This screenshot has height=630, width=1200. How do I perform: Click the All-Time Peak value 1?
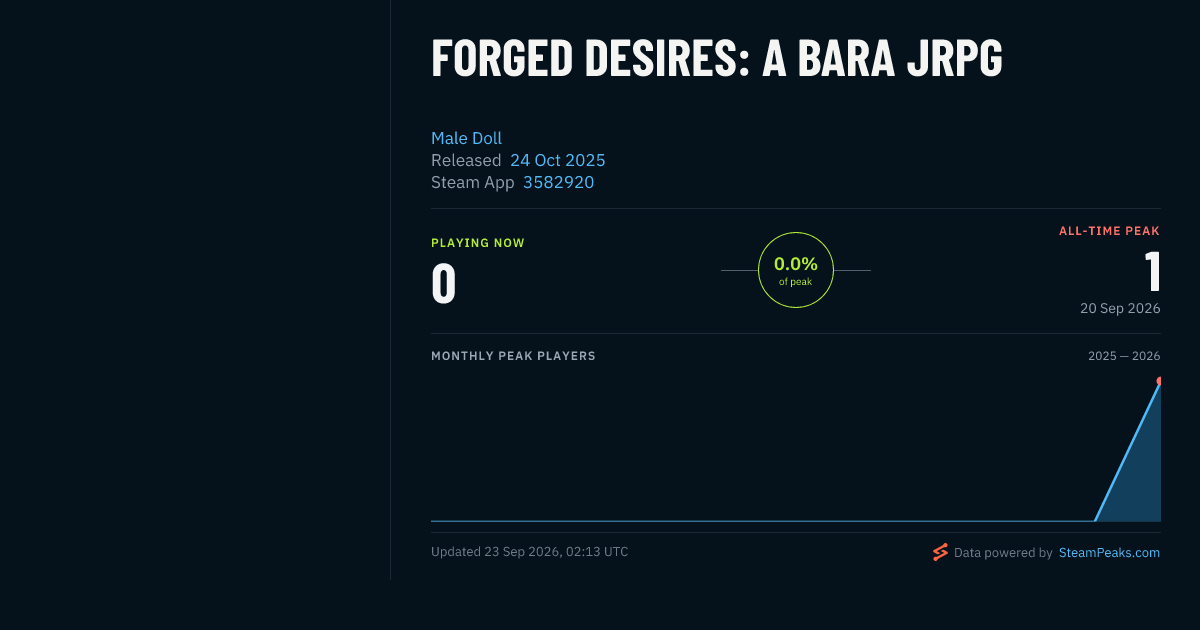[x=1152, y=271]
